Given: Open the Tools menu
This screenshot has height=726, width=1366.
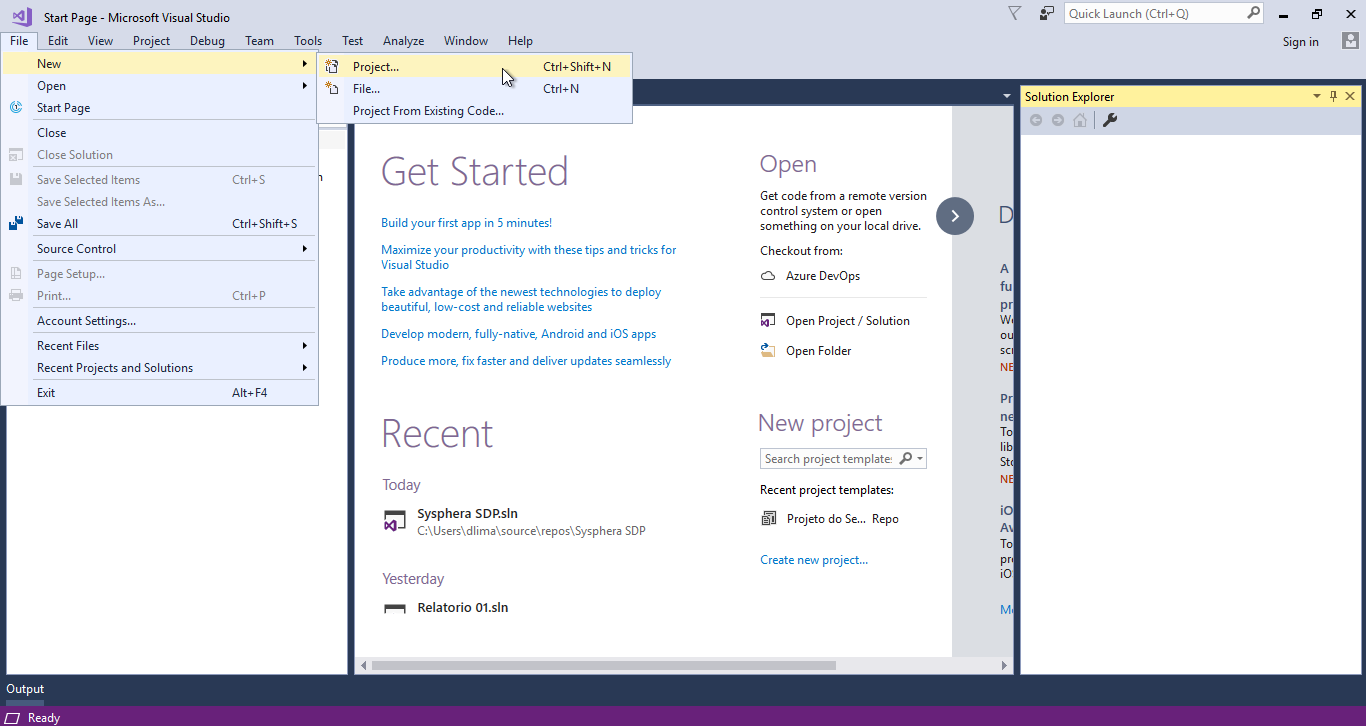Looking at the screenshot, I should click(x=308, y=41).
